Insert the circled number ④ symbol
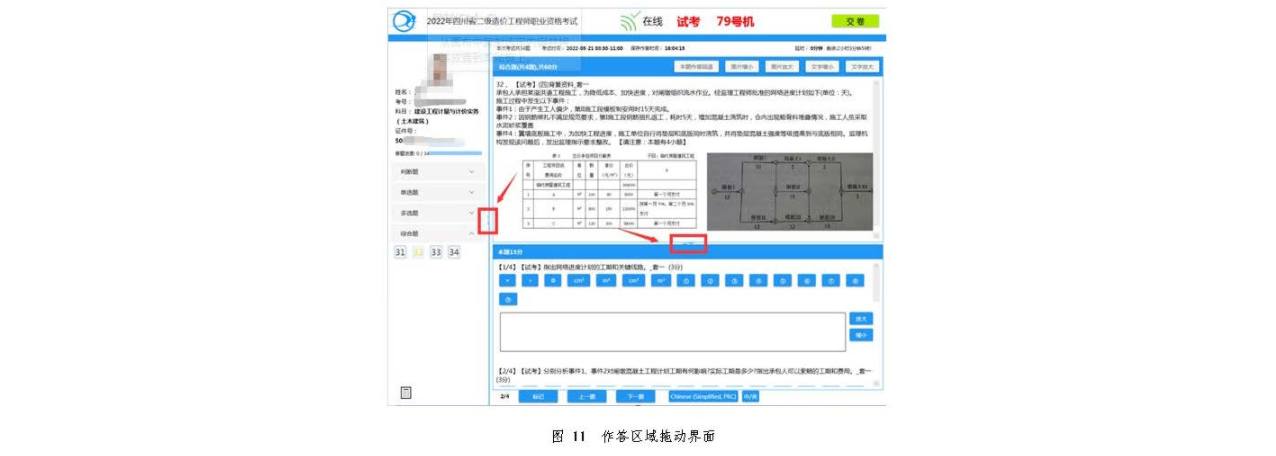The image size is (1276, 456). point(758,281)
